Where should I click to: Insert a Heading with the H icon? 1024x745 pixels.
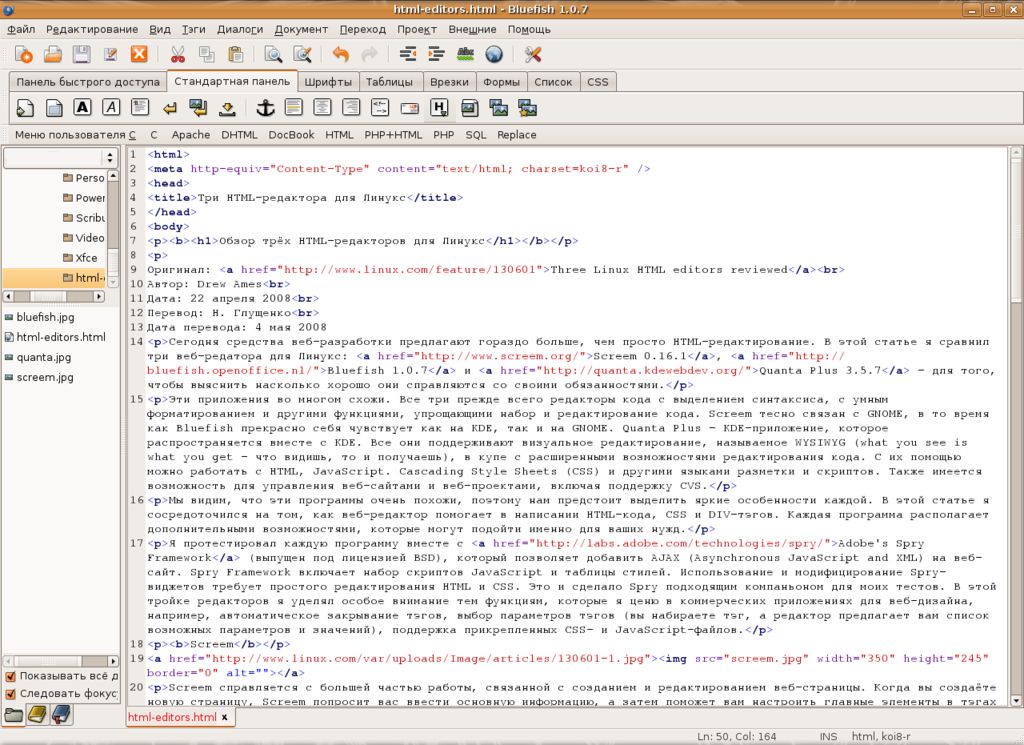tap(440, 108)
